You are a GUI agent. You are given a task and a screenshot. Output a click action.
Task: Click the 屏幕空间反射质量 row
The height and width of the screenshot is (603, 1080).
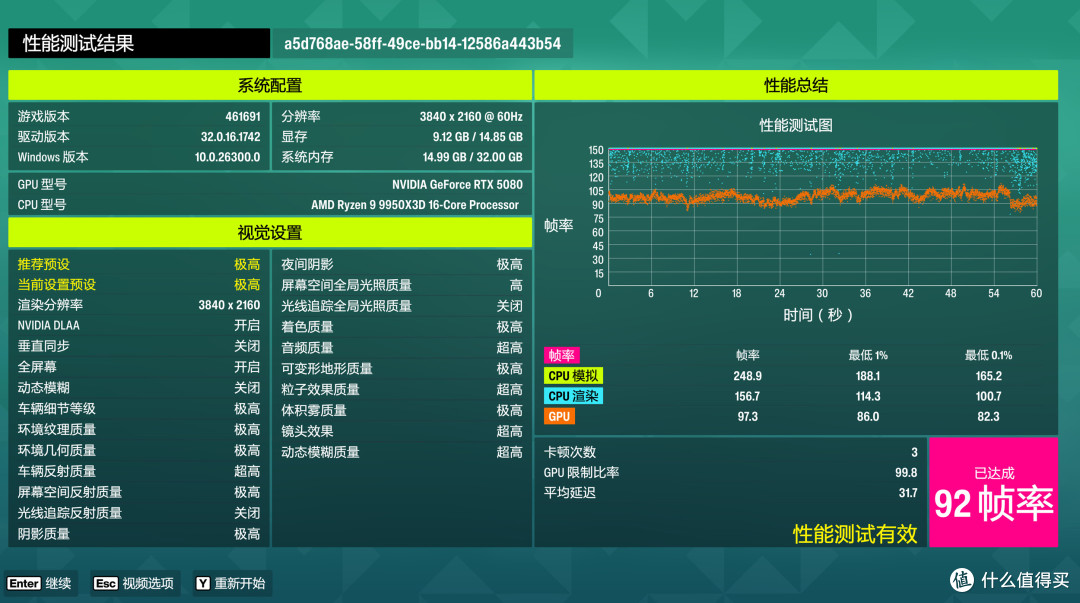click(139, 492)
